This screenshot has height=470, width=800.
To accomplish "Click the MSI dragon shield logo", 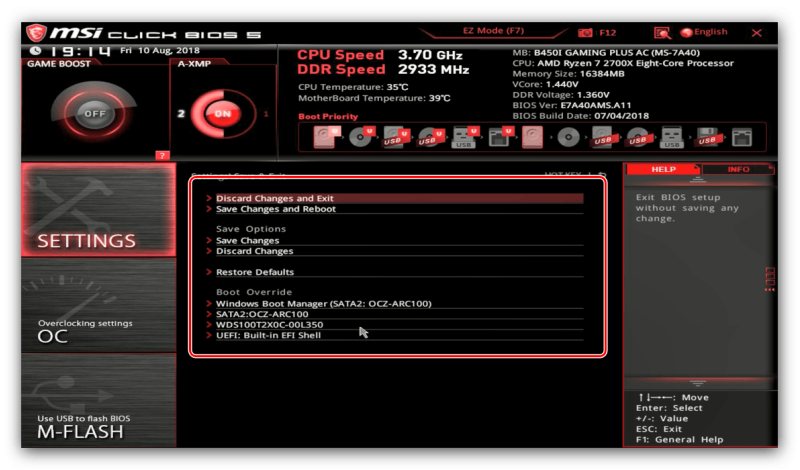I will tap(37, 33).
